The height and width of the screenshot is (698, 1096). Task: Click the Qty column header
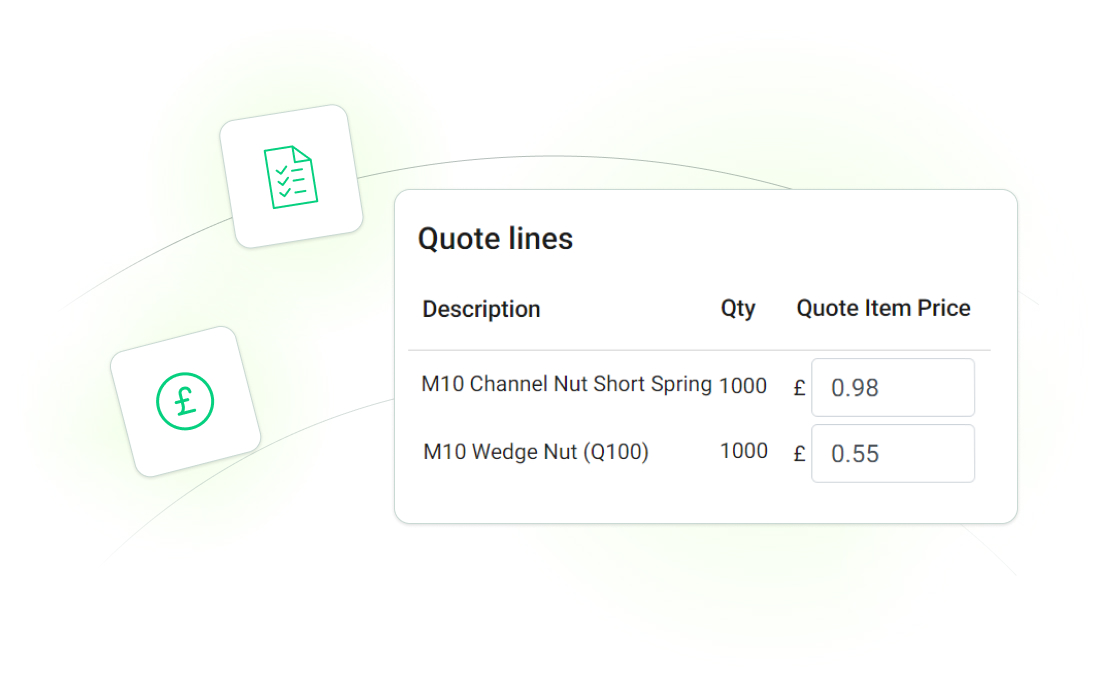[x=738, y=309]
